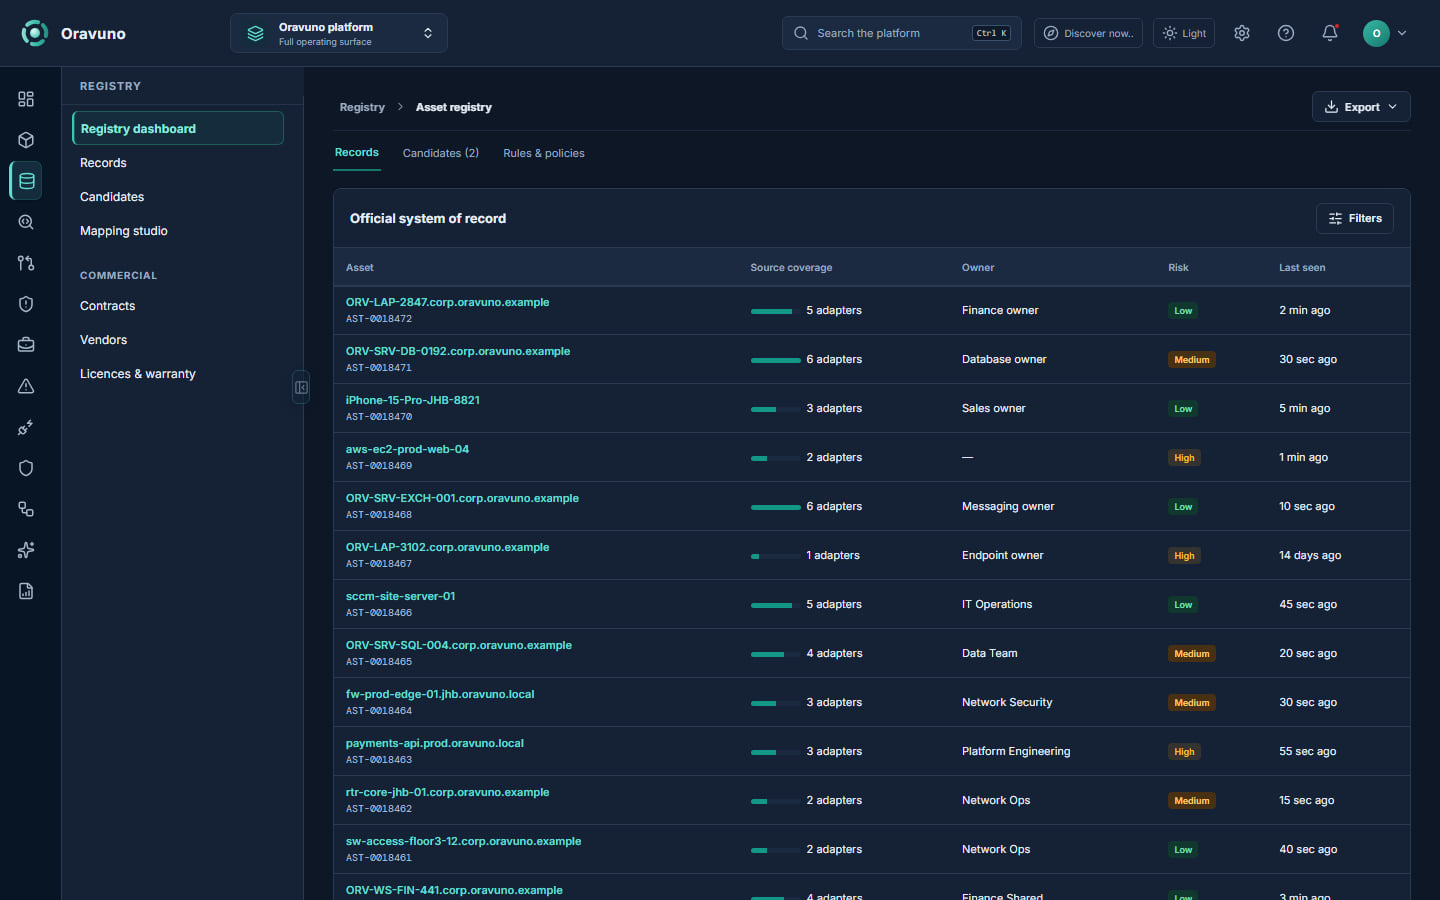
Task: Open the notifications bell
Action: point(1330,33)
